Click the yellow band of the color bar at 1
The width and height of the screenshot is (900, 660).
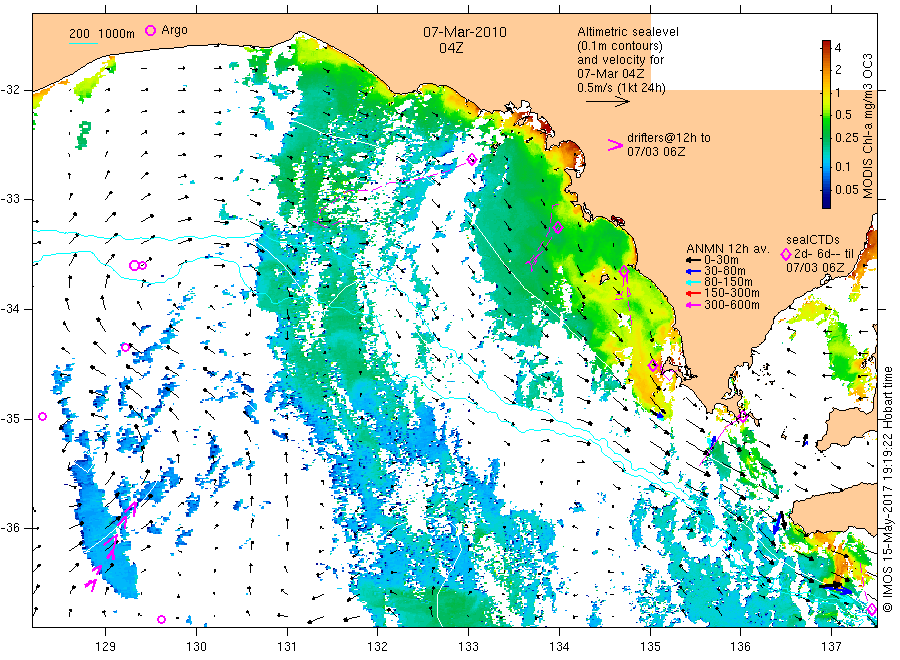(x=826, y=93)
